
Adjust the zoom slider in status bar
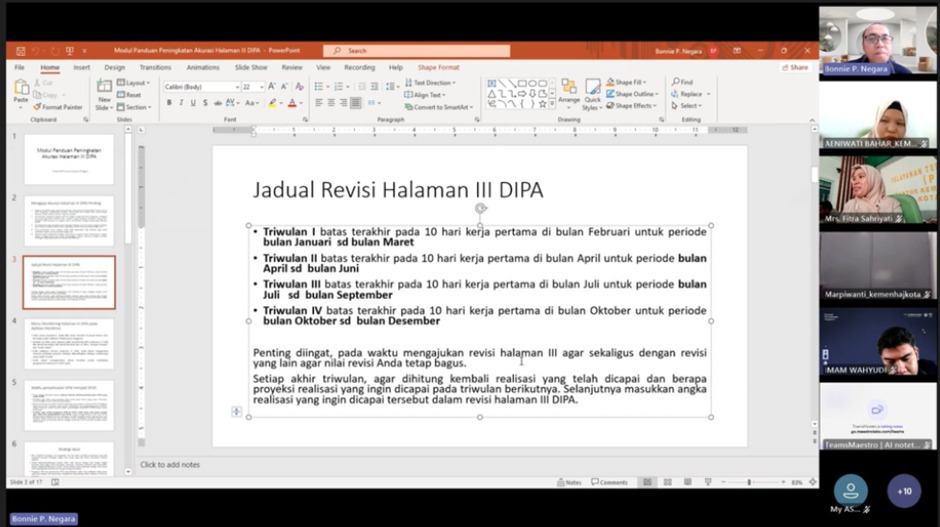coord(749,482)
